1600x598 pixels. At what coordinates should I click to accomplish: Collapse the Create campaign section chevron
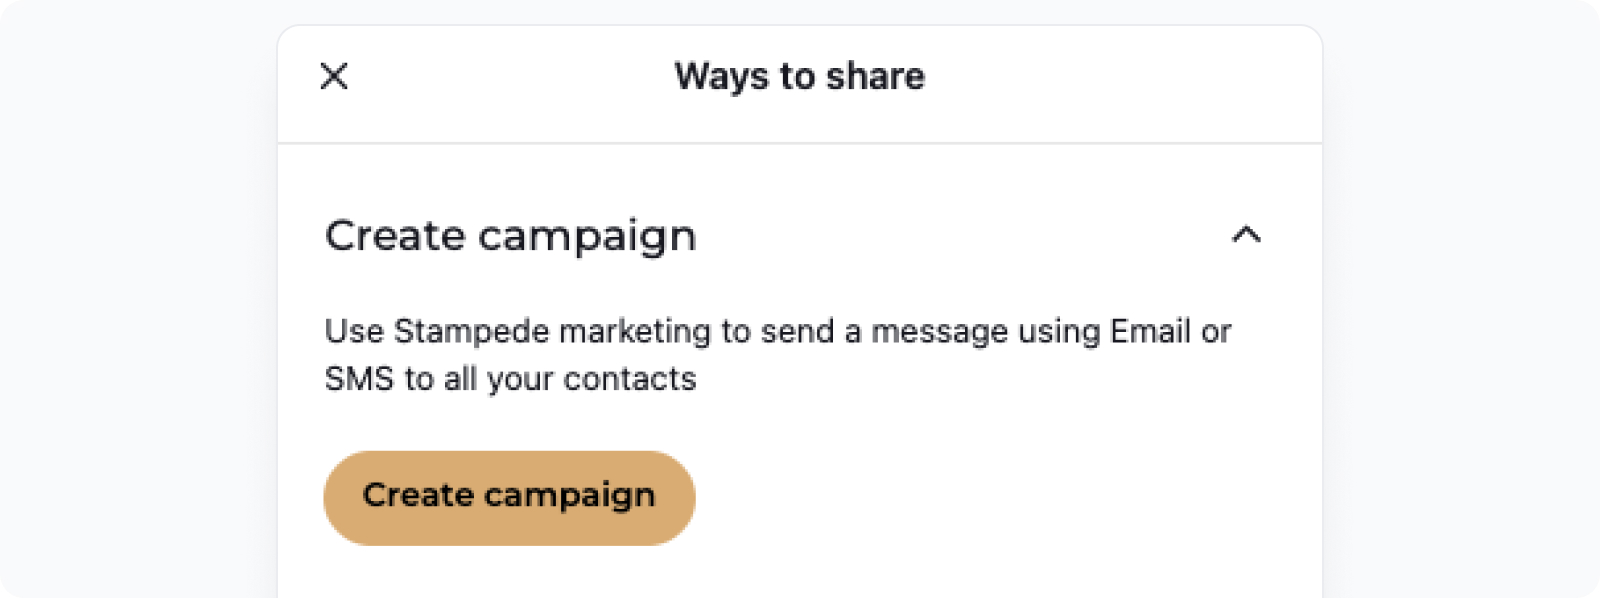coord(1246,235)
